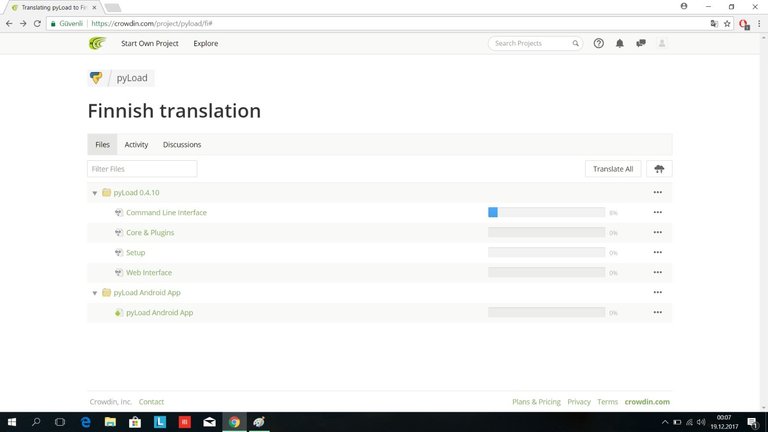Open options menu for Core & Plugins

[x=658, y=233]
